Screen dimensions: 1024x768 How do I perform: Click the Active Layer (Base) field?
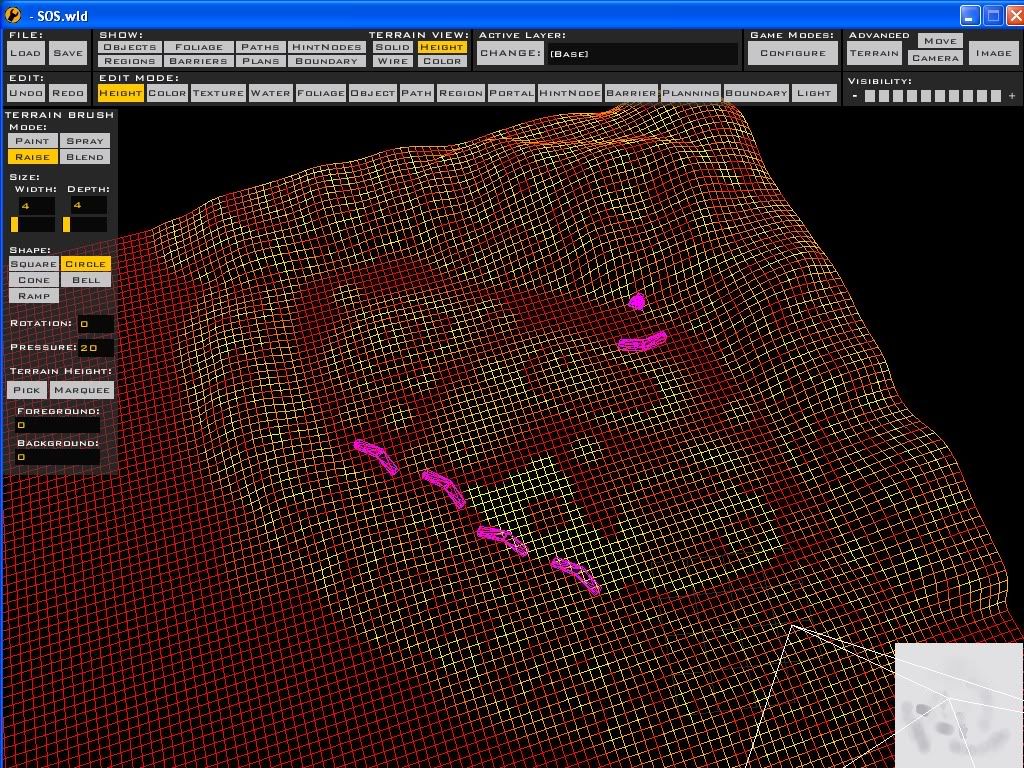[x=642, y=54]
